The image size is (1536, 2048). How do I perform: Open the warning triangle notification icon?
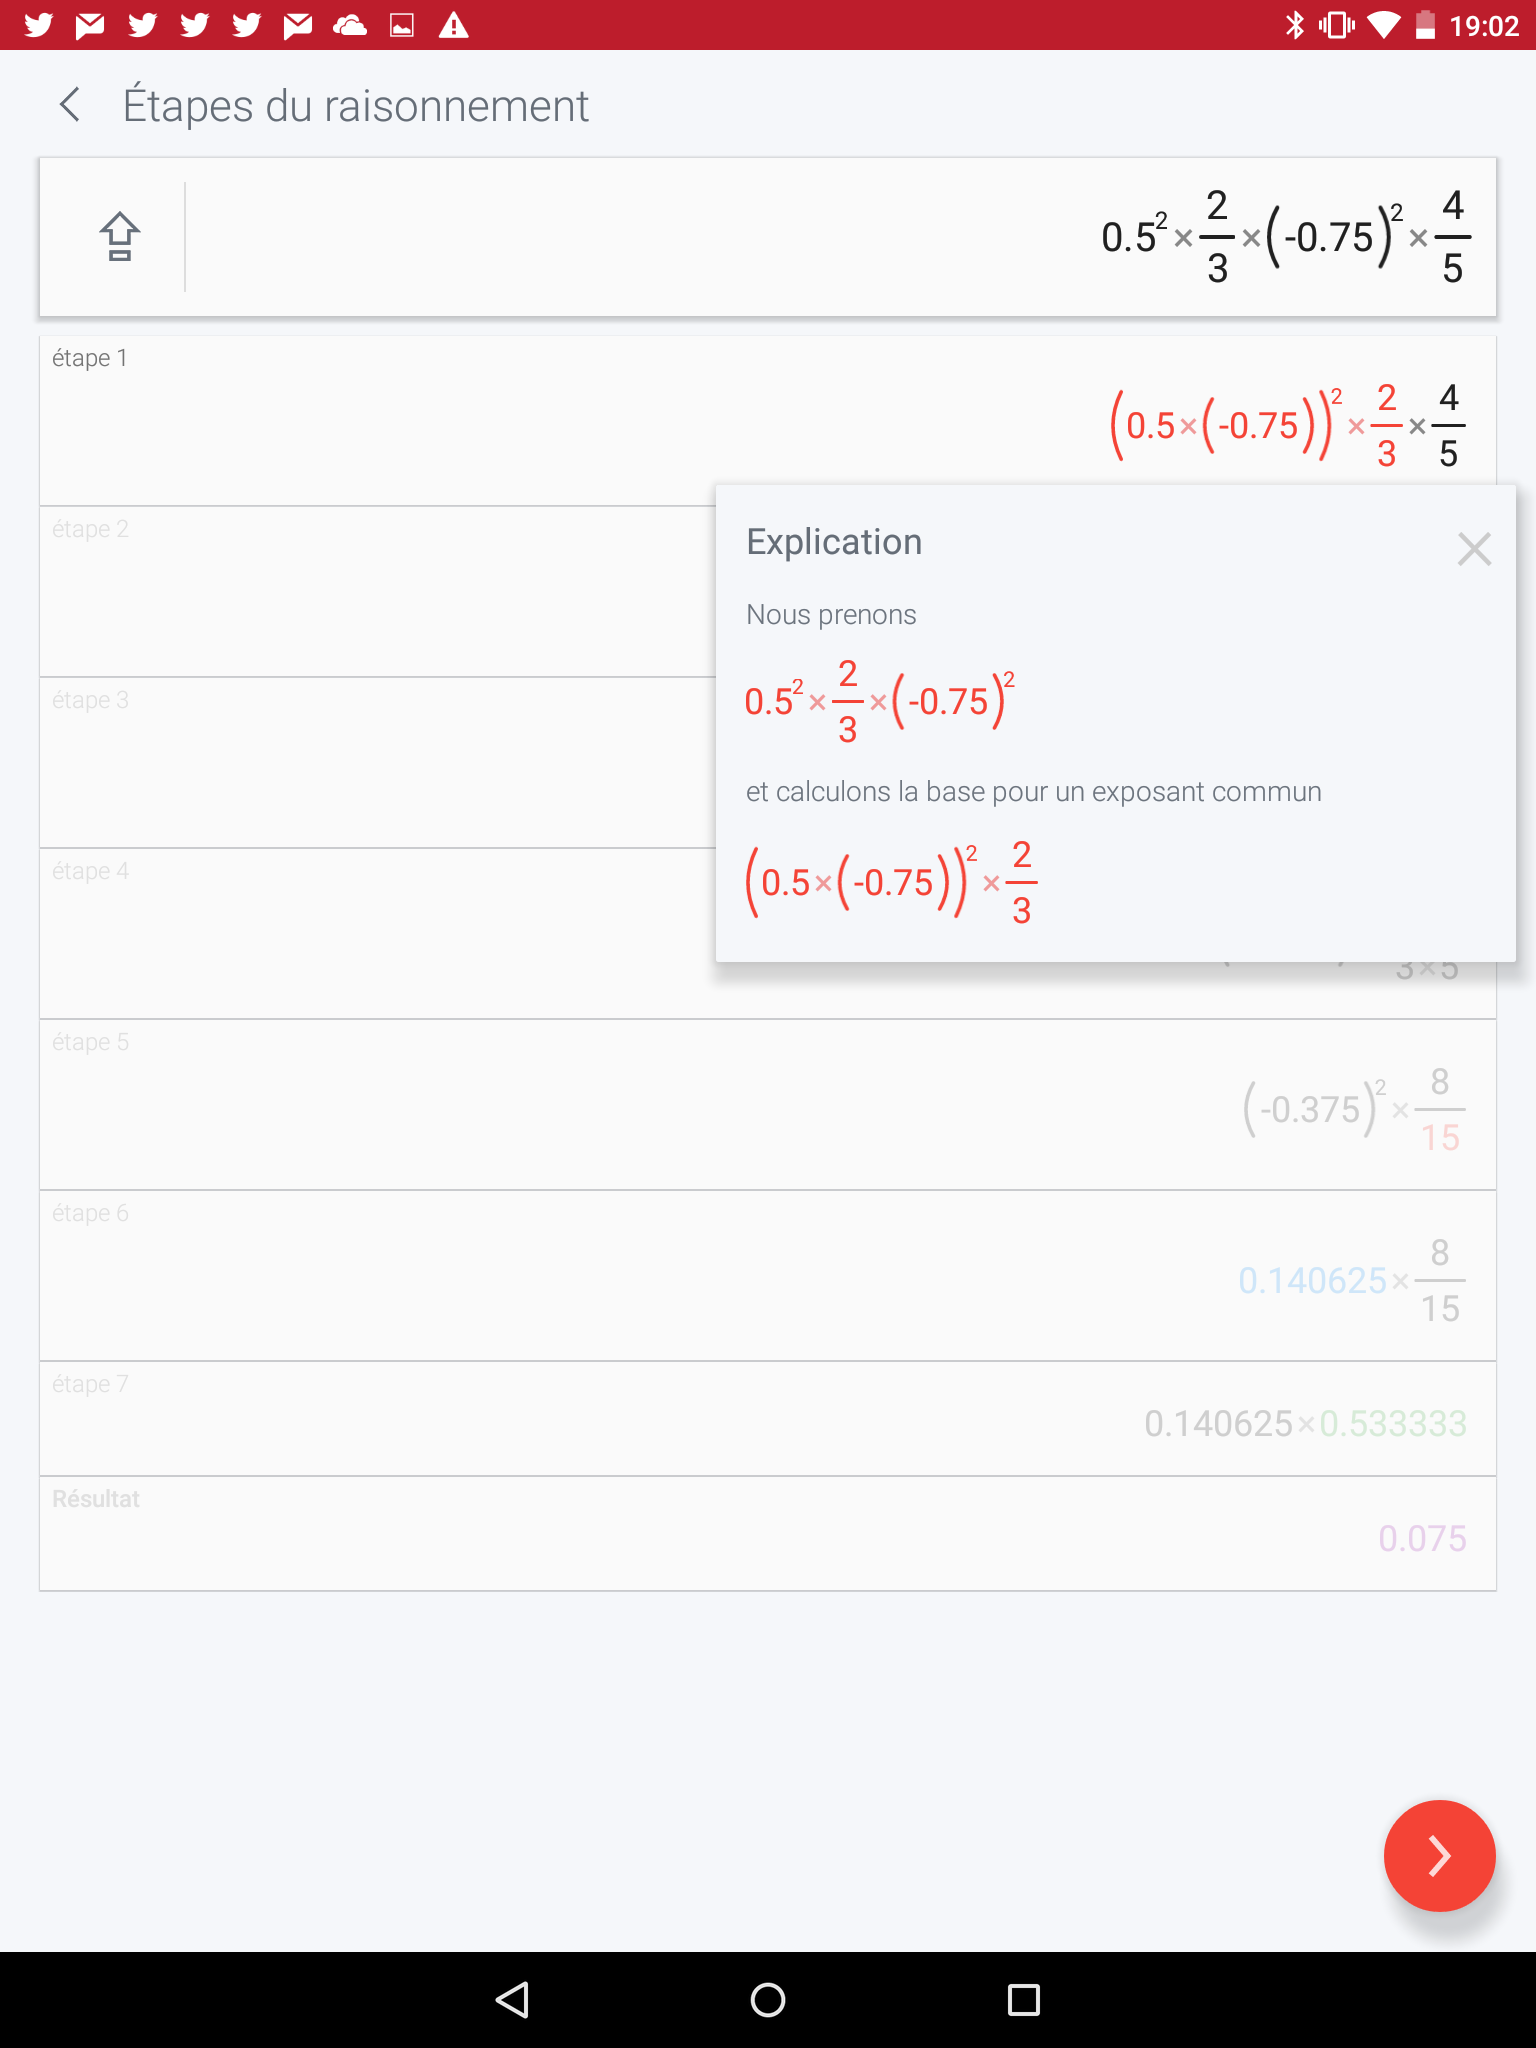click(x=454, y=25)
